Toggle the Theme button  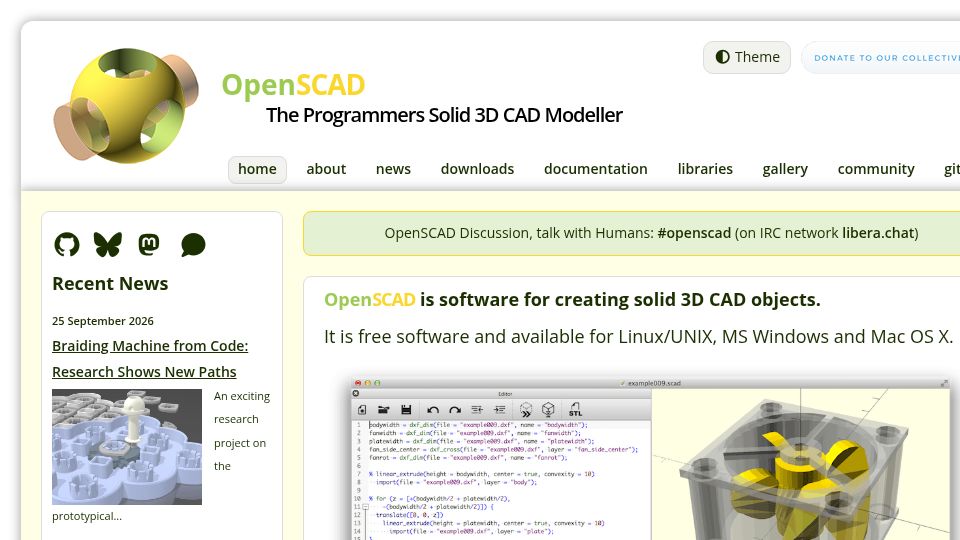[747, 57]
